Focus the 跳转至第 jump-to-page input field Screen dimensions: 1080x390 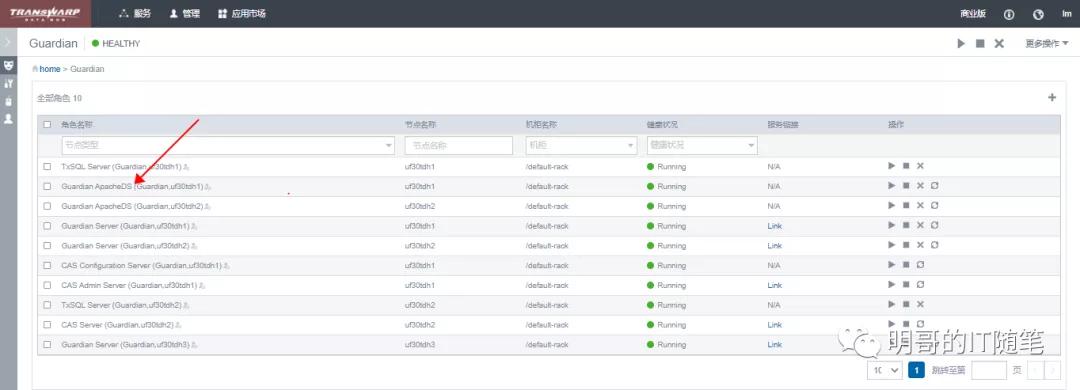[x=988, y=370]
